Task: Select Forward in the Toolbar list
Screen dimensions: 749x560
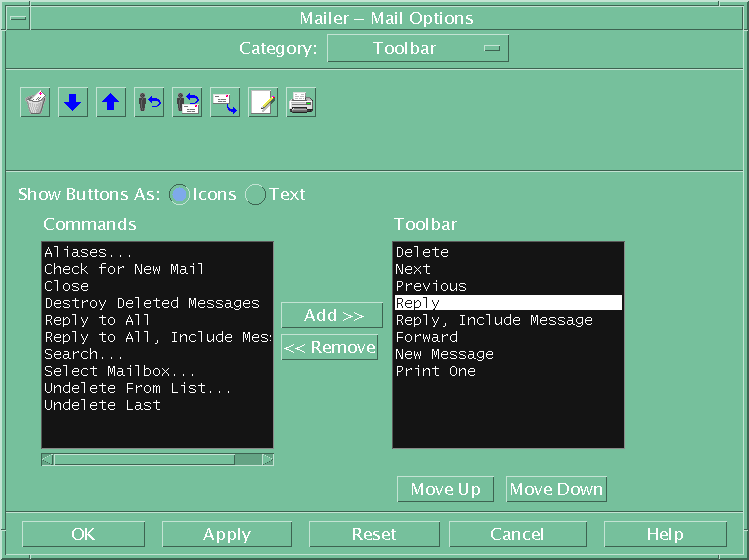Action: pos(427,337)
